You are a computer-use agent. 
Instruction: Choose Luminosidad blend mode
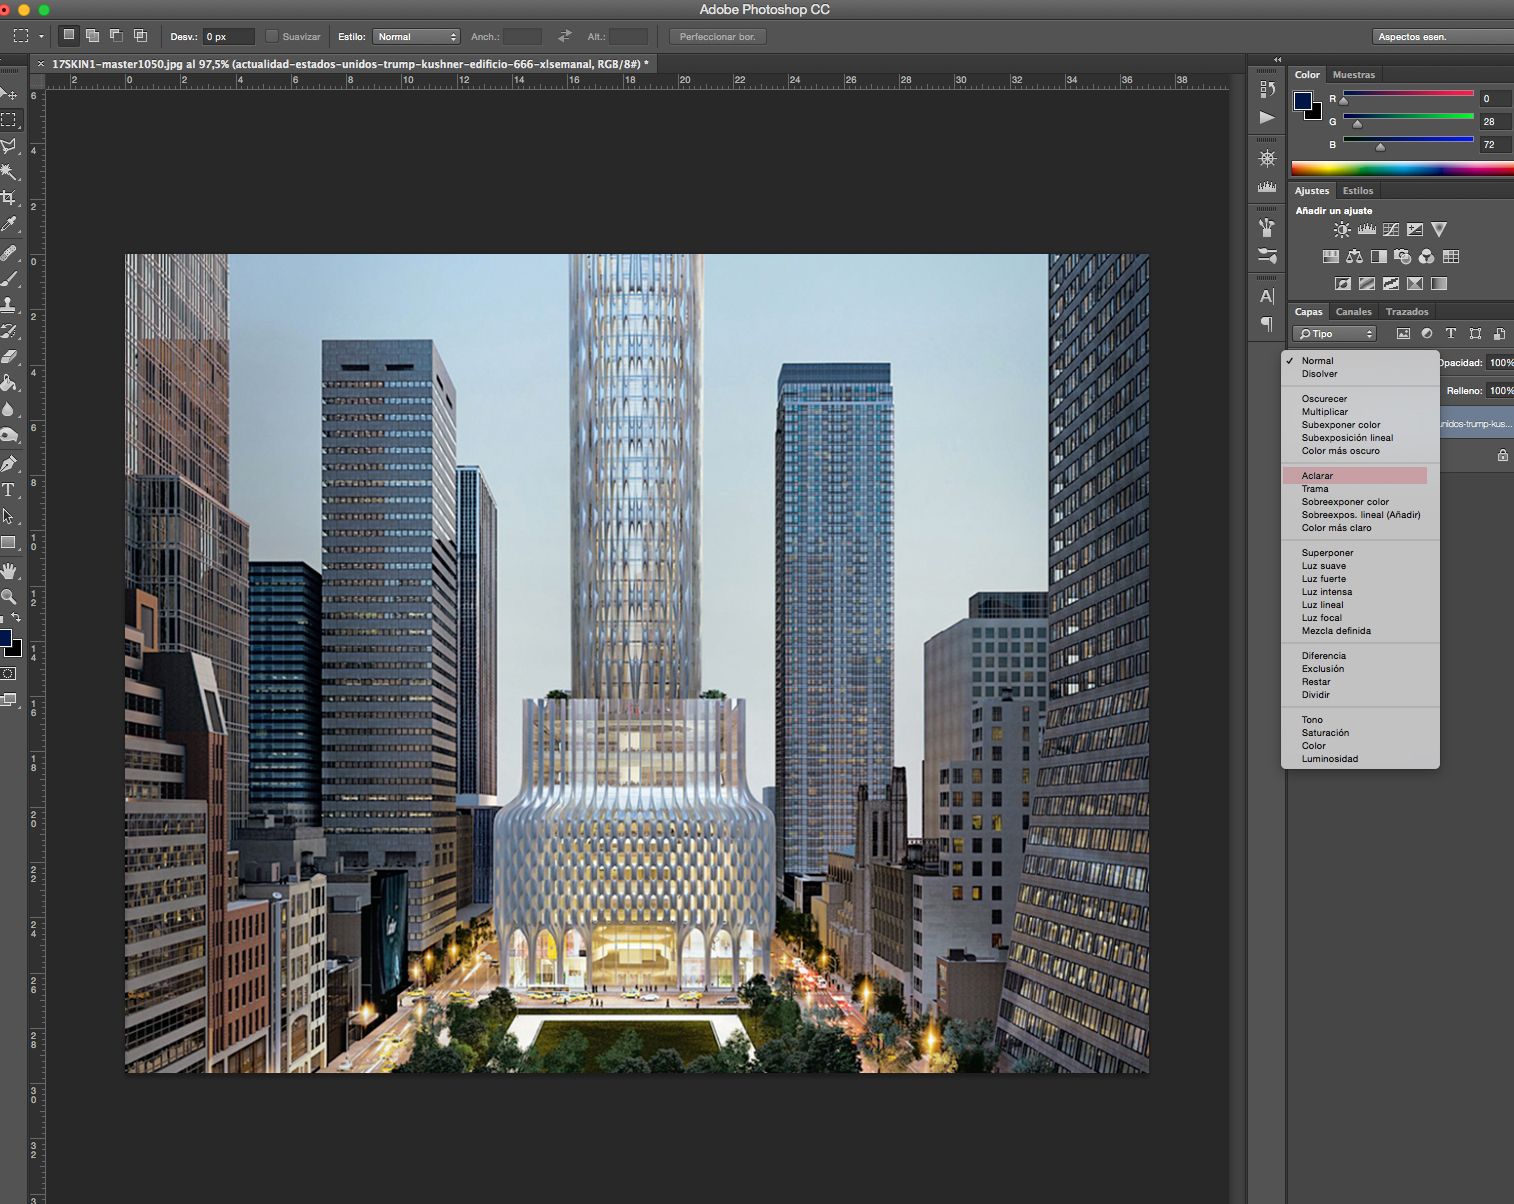(x=1330, y=759)
